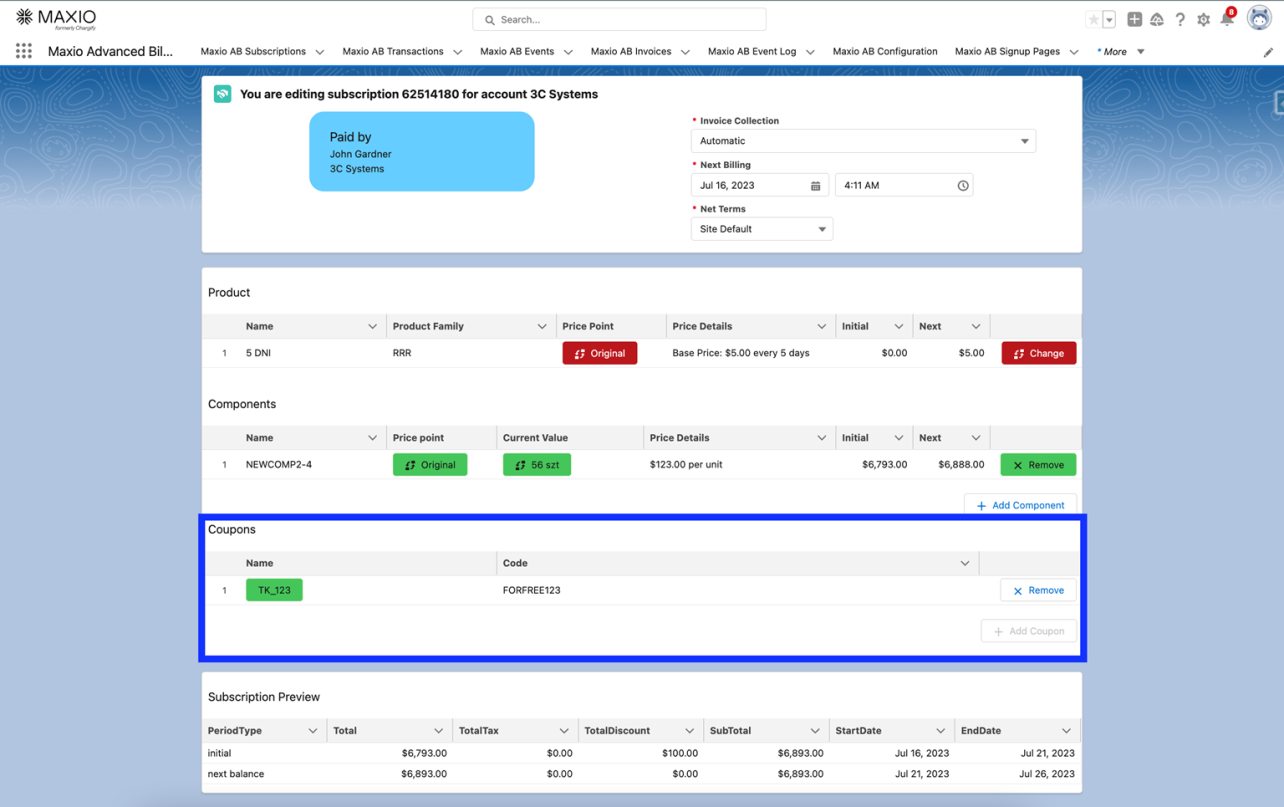Open the Maxio AB Configuration tab
The image size is (1284, 807).
(x=884, y=52)
